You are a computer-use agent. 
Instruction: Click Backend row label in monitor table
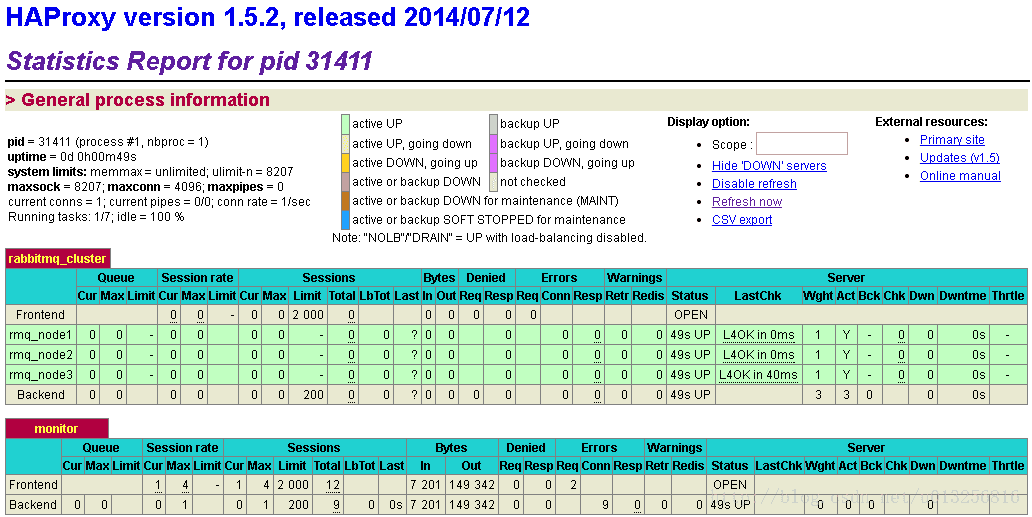tap(33, 505)
